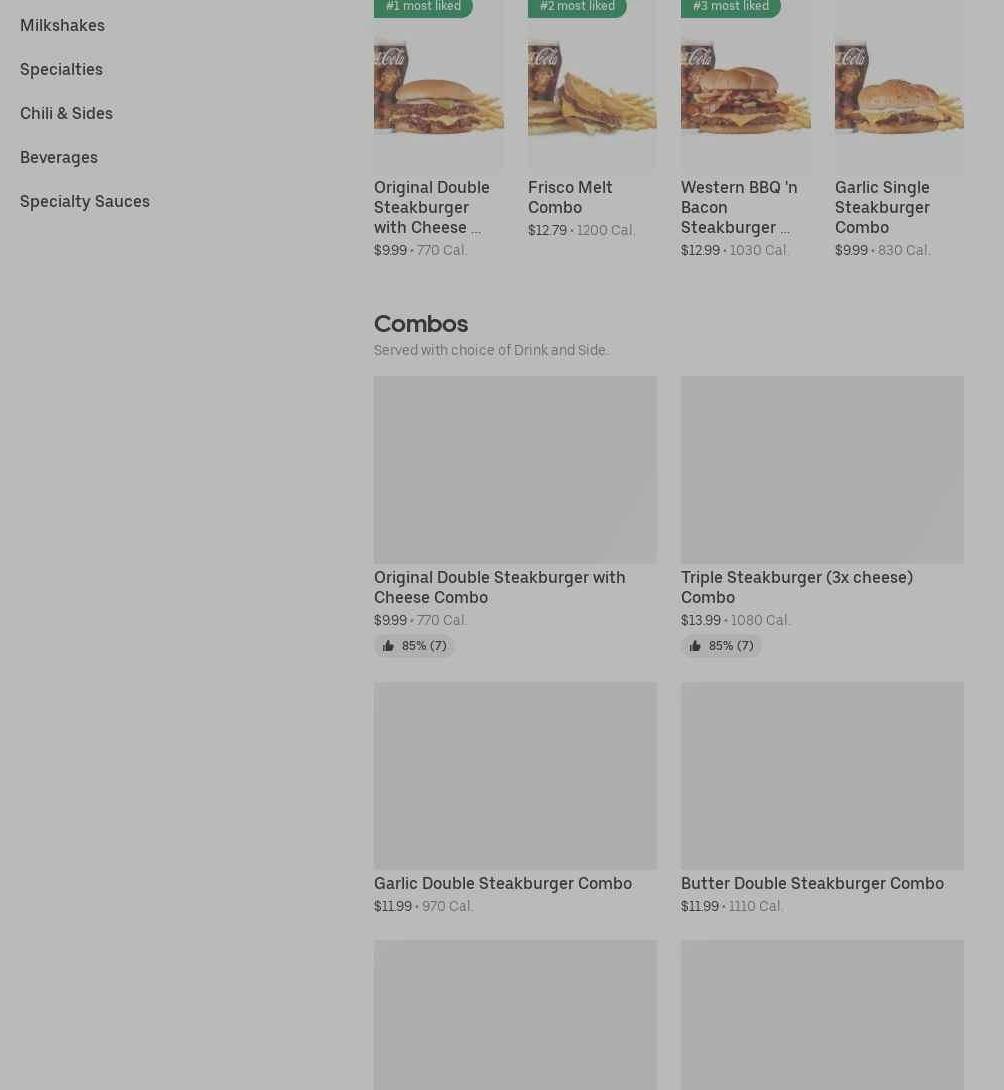Click the #3 most liked badge
The height and width of the screenshot is (1090, 1004).
[731, 7]
